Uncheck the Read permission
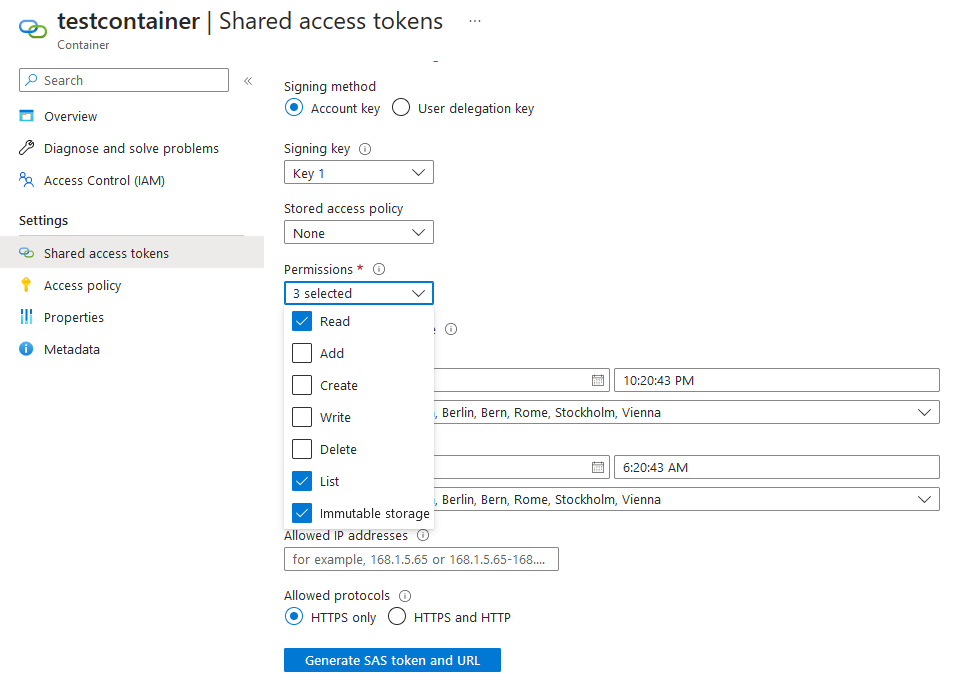This screenshot has height=686, width=964. pyautogui.click(x=302, y=321)
